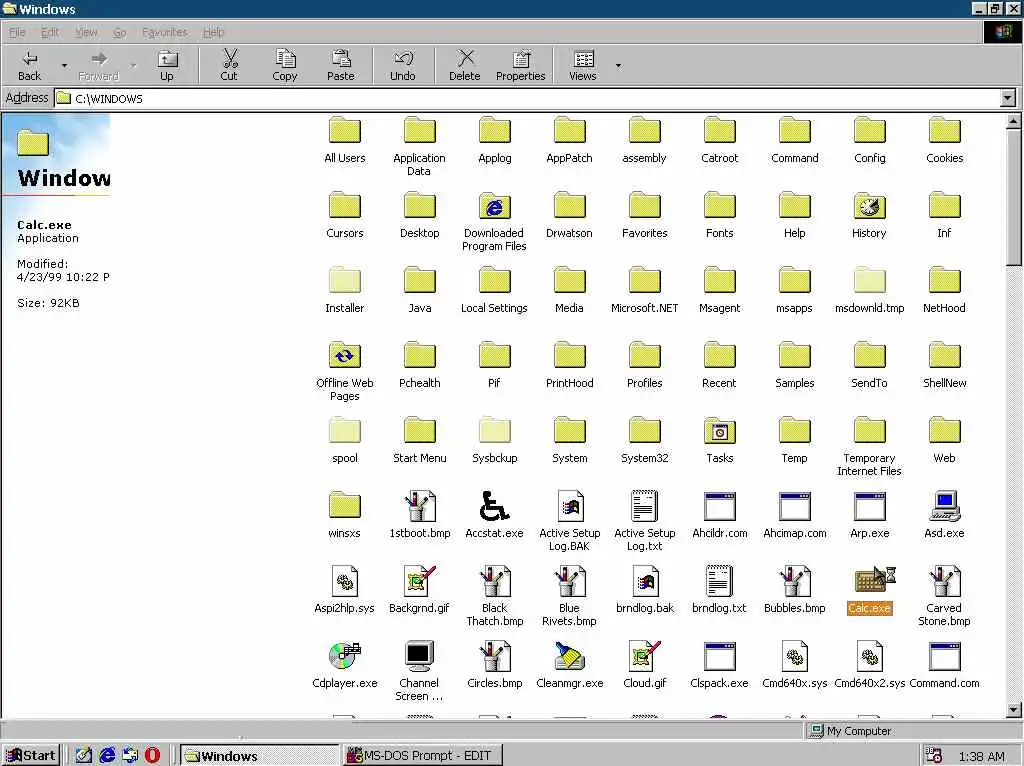Viewport: 1024px width, 766px height.
Task: Select the Backgrnd.gif file icon
Action: [419, 581]
